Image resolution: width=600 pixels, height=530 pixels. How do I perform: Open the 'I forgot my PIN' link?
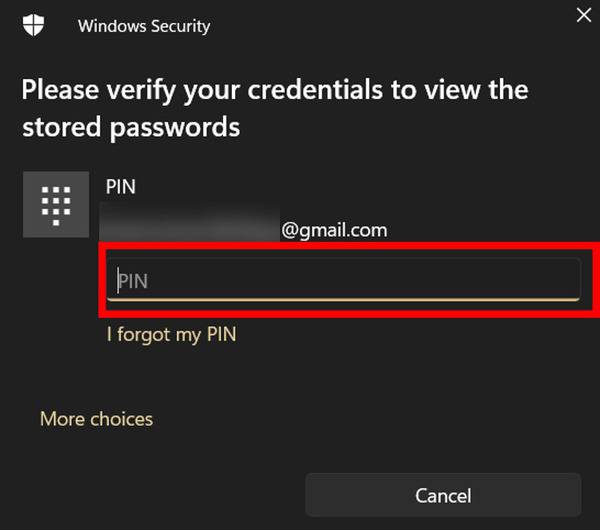pos(171,335)
